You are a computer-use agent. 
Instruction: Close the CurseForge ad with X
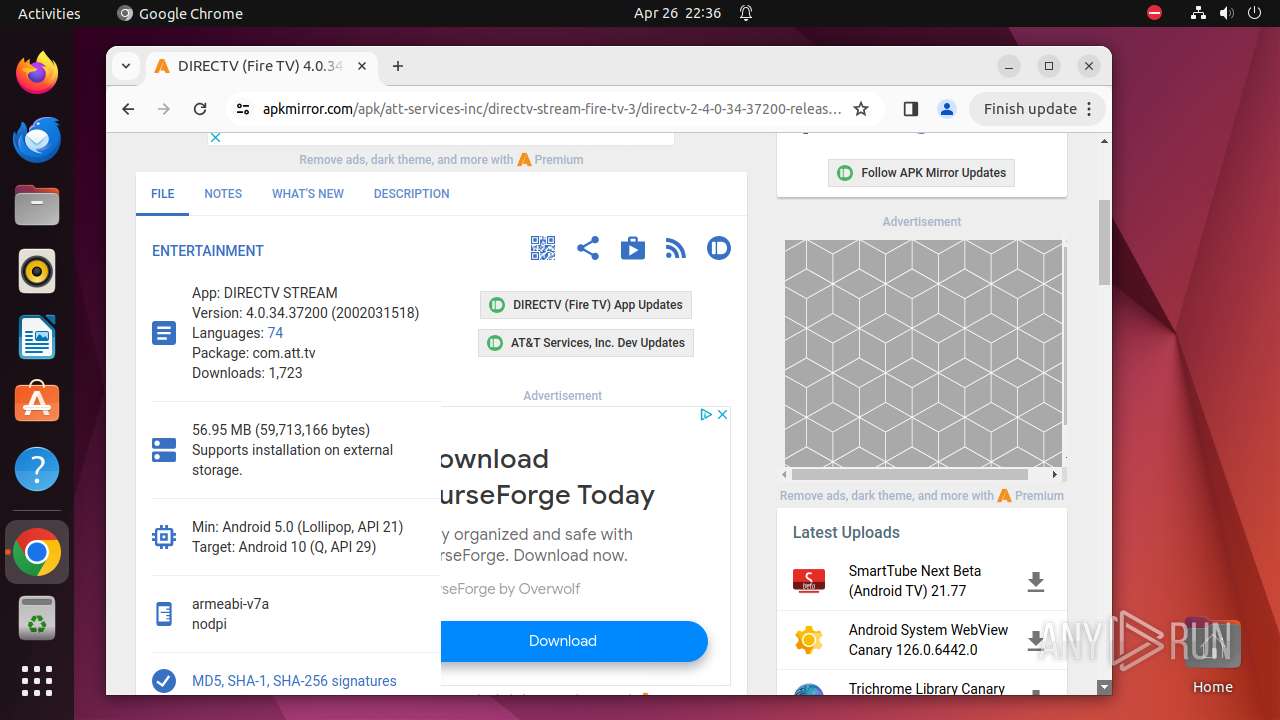tap(722, 414)
